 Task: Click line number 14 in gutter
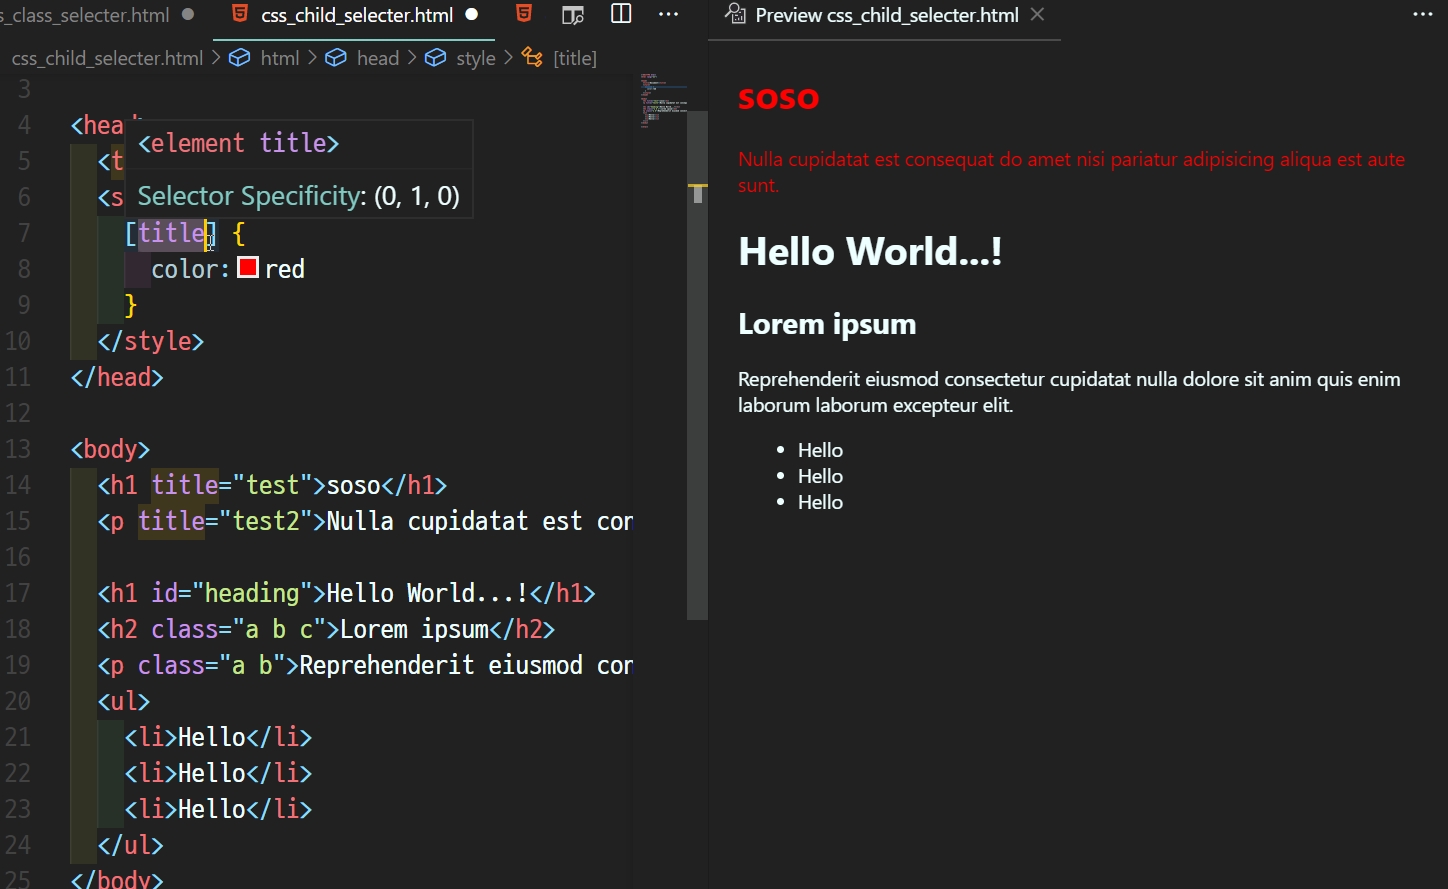(x=18, y=485)
